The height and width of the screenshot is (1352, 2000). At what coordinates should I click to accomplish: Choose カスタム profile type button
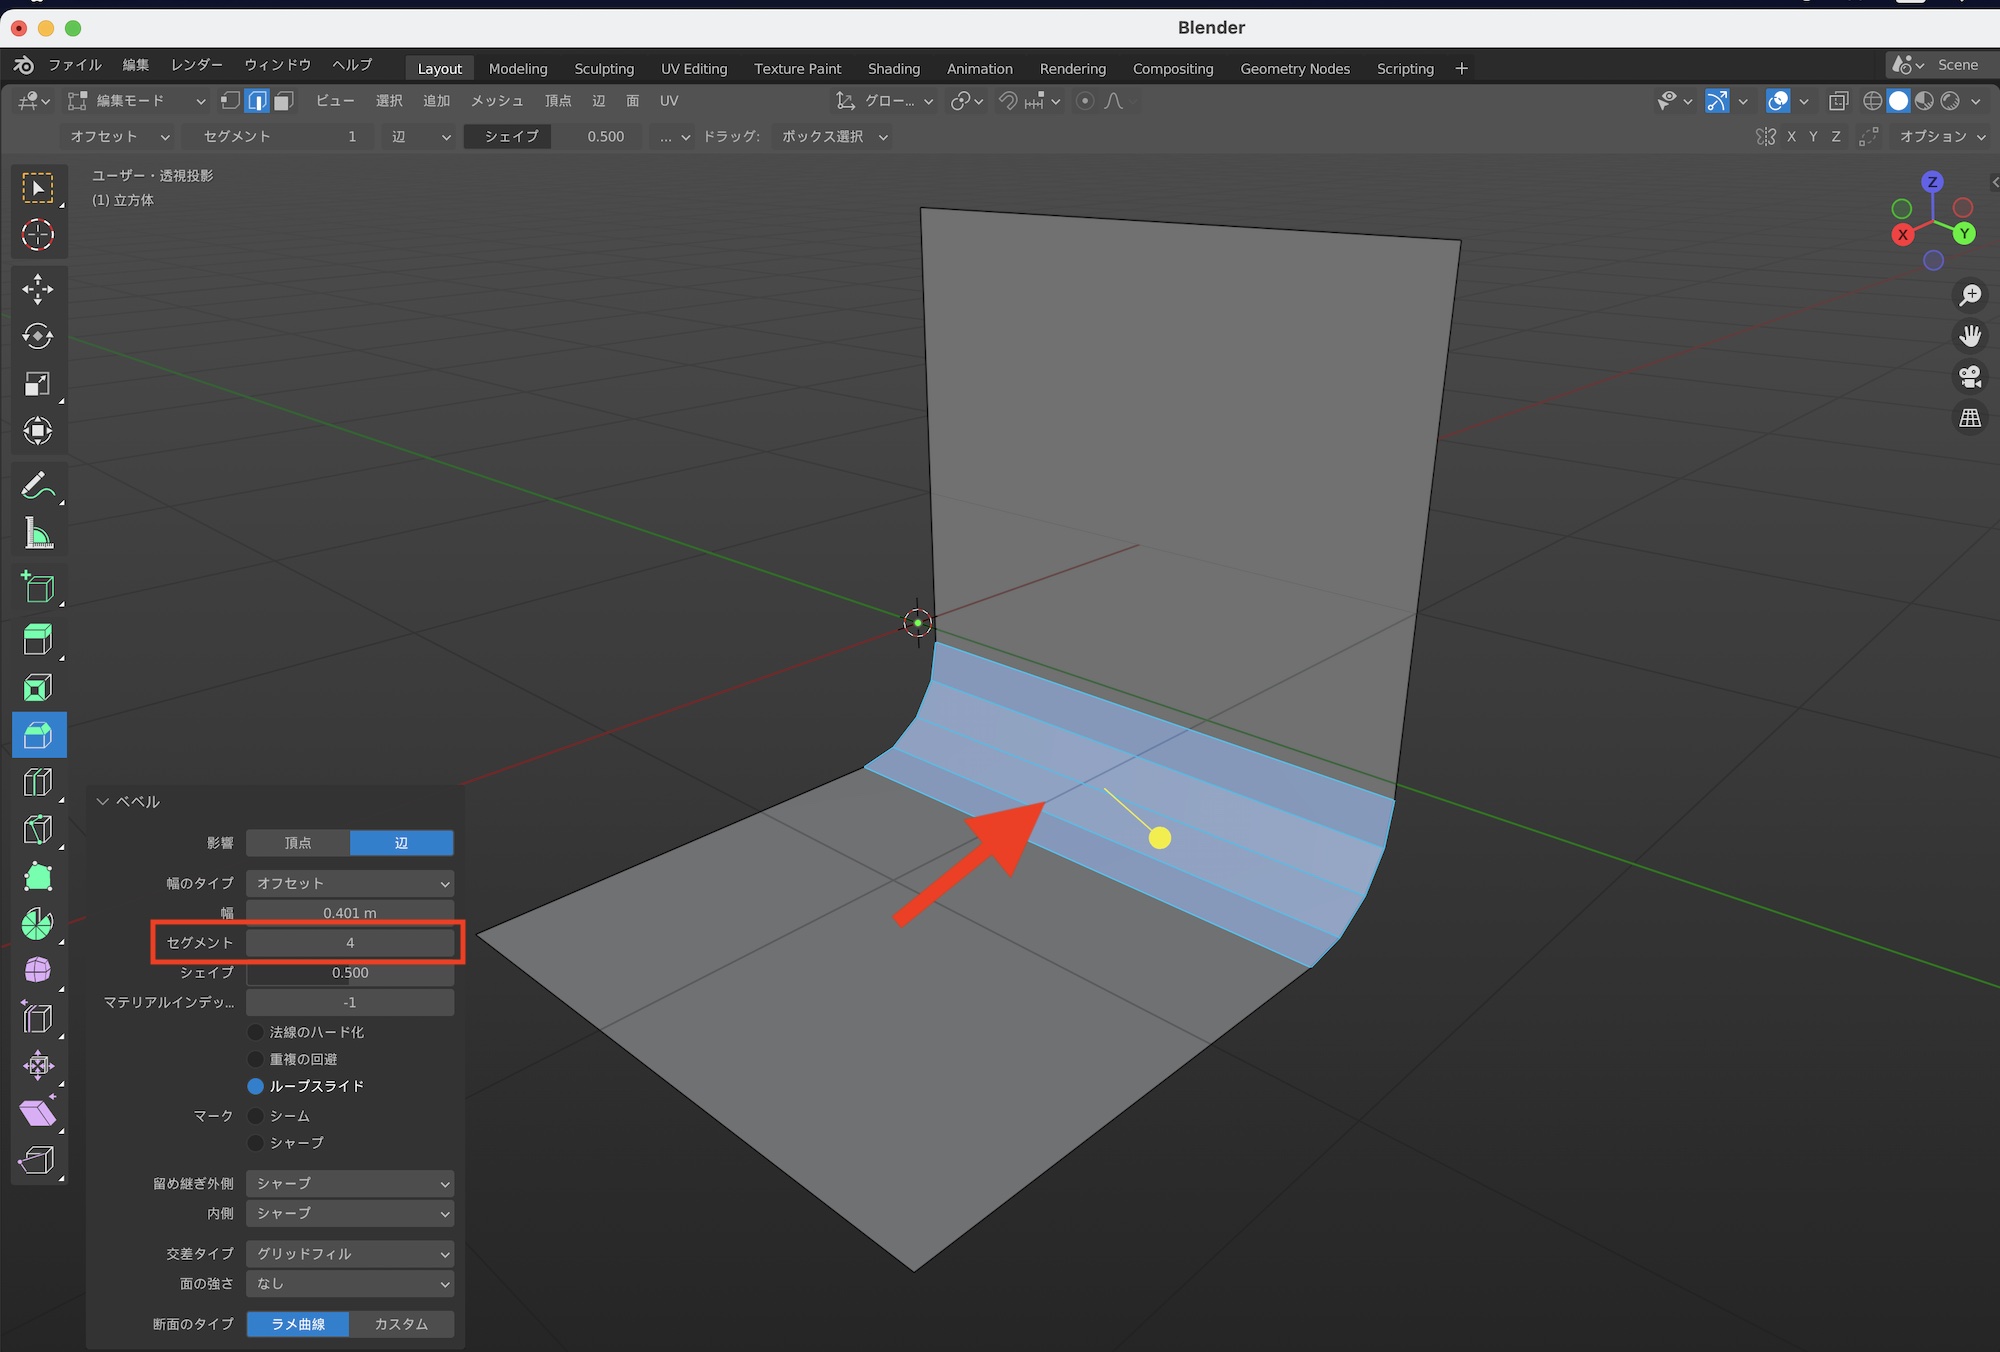401,1324
